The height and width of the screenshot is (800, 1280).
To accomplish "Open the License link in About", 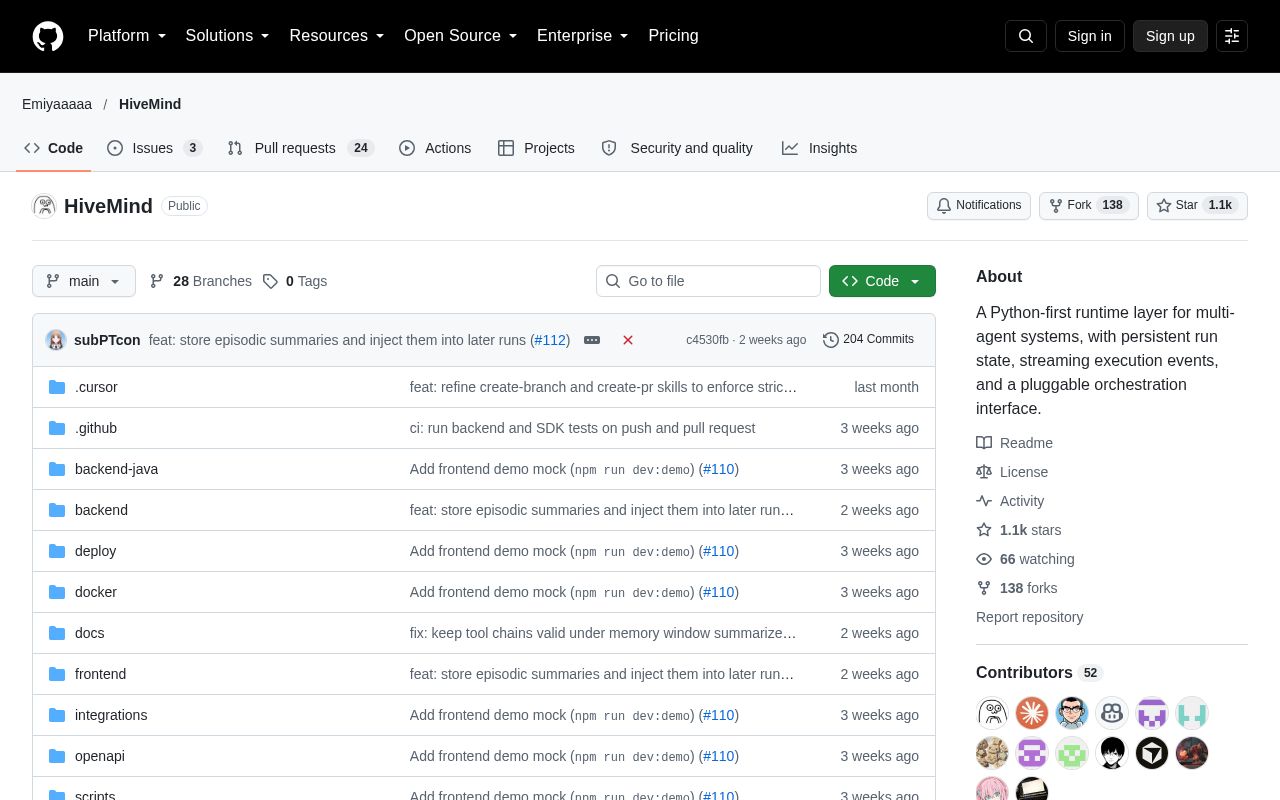I will point(1013,472).
